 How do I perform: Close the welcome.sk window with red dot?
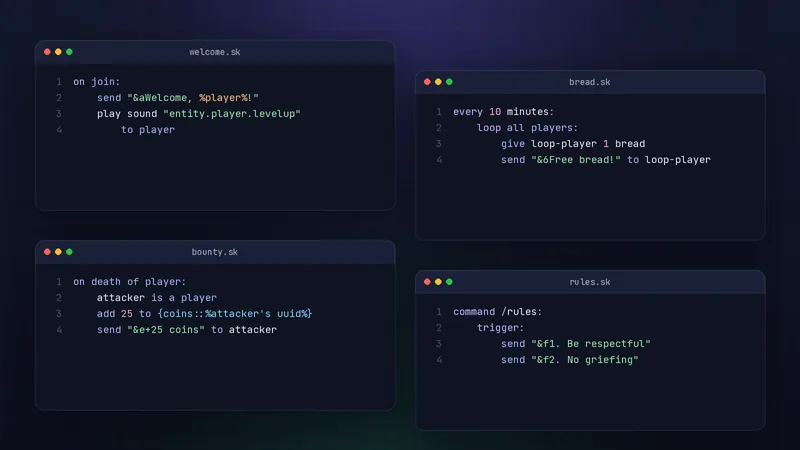point(47,52)
